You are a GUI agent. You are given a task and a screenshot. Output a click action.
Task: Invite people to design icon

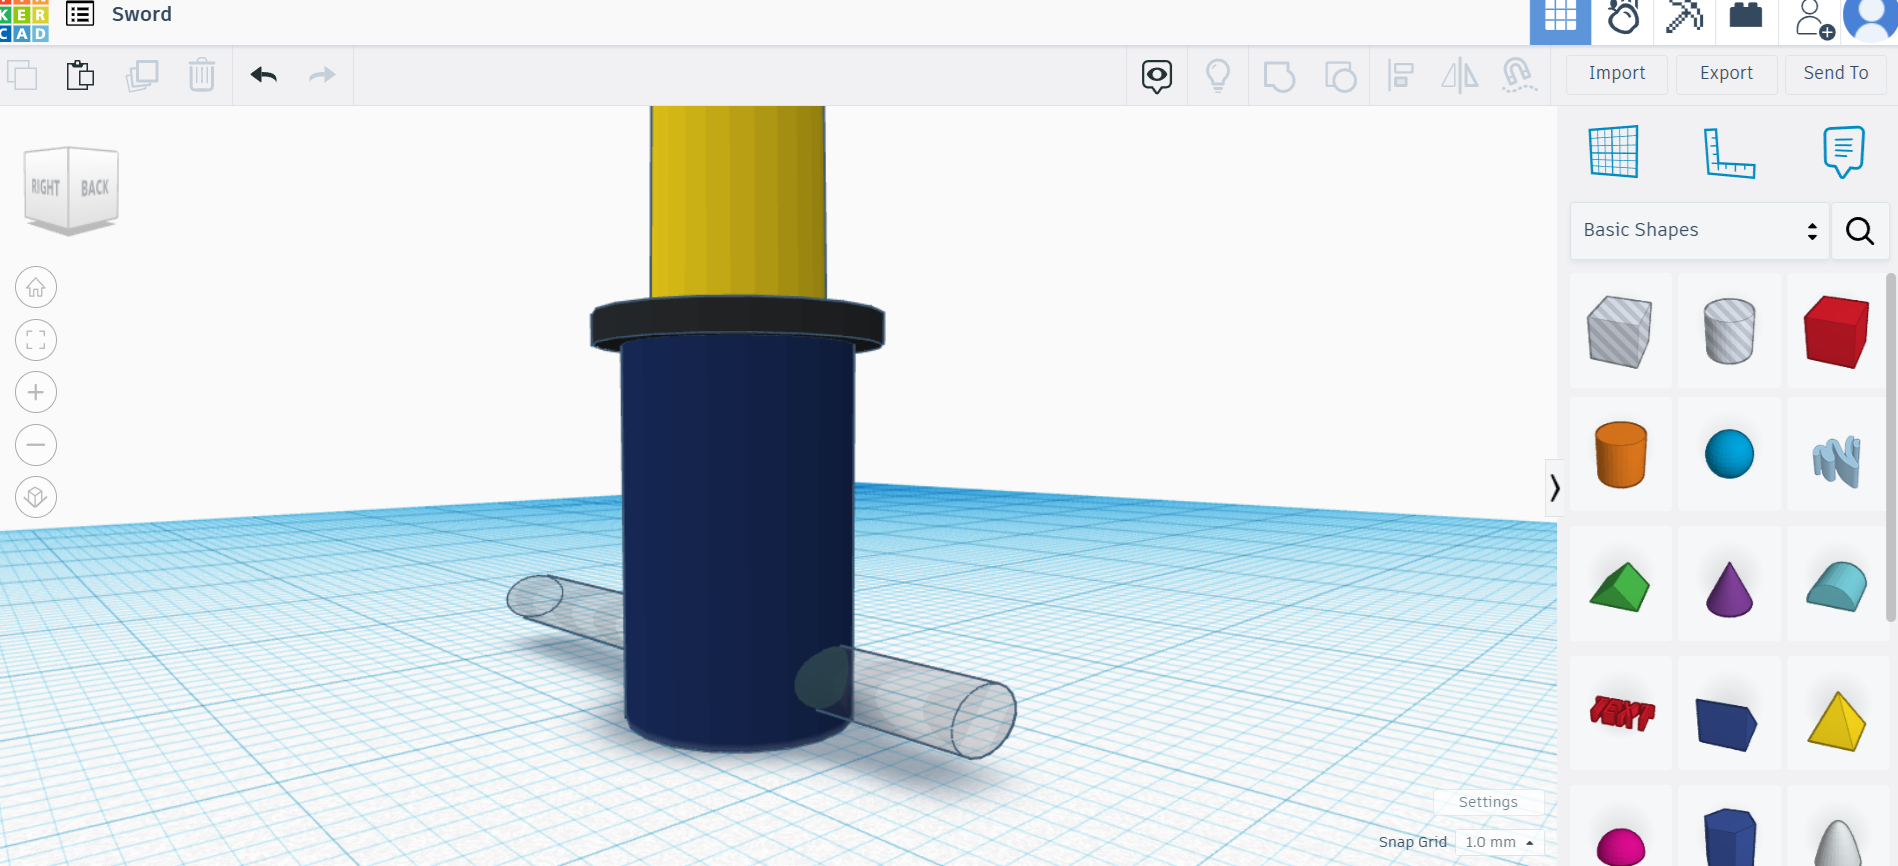point(1814,20)
